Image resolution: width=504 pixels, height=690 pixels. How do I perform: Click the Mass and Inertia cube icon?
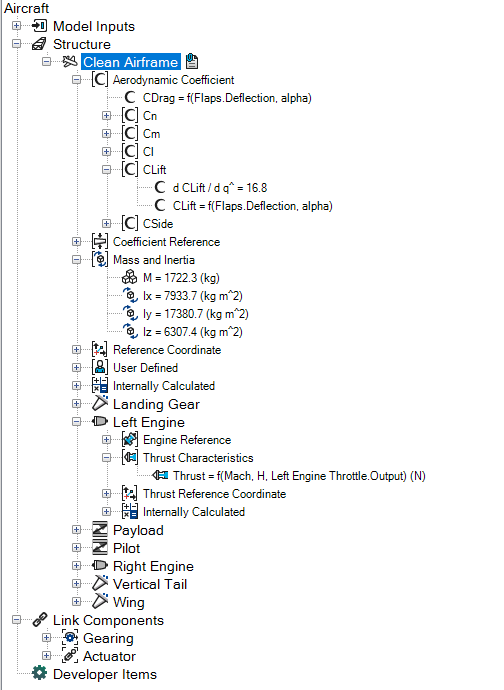click(100, 259)
